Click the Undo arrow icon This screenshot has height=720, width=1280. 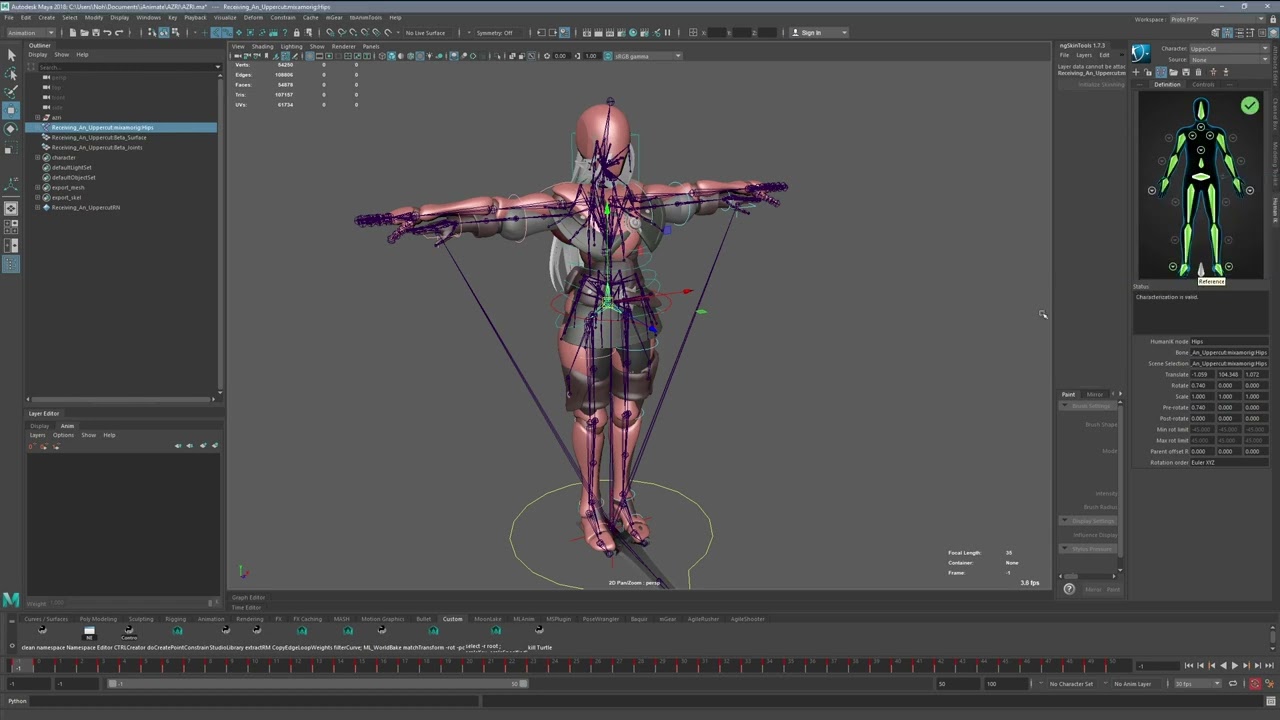[107, 32]
